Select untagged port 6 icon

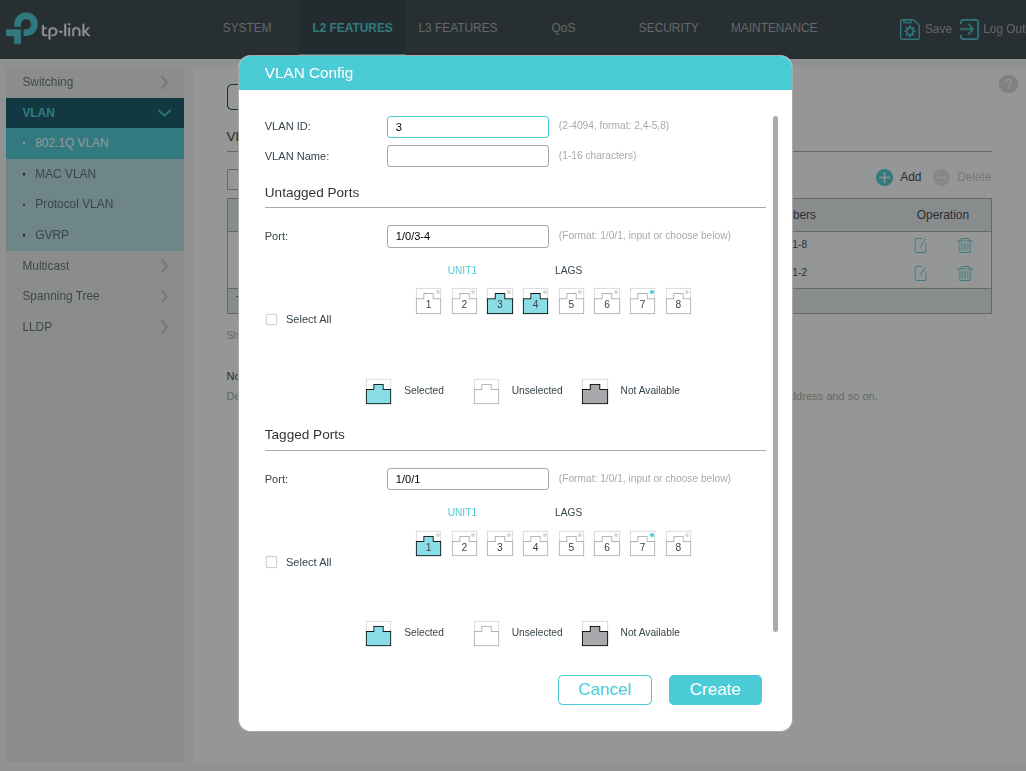pos(607,302)
